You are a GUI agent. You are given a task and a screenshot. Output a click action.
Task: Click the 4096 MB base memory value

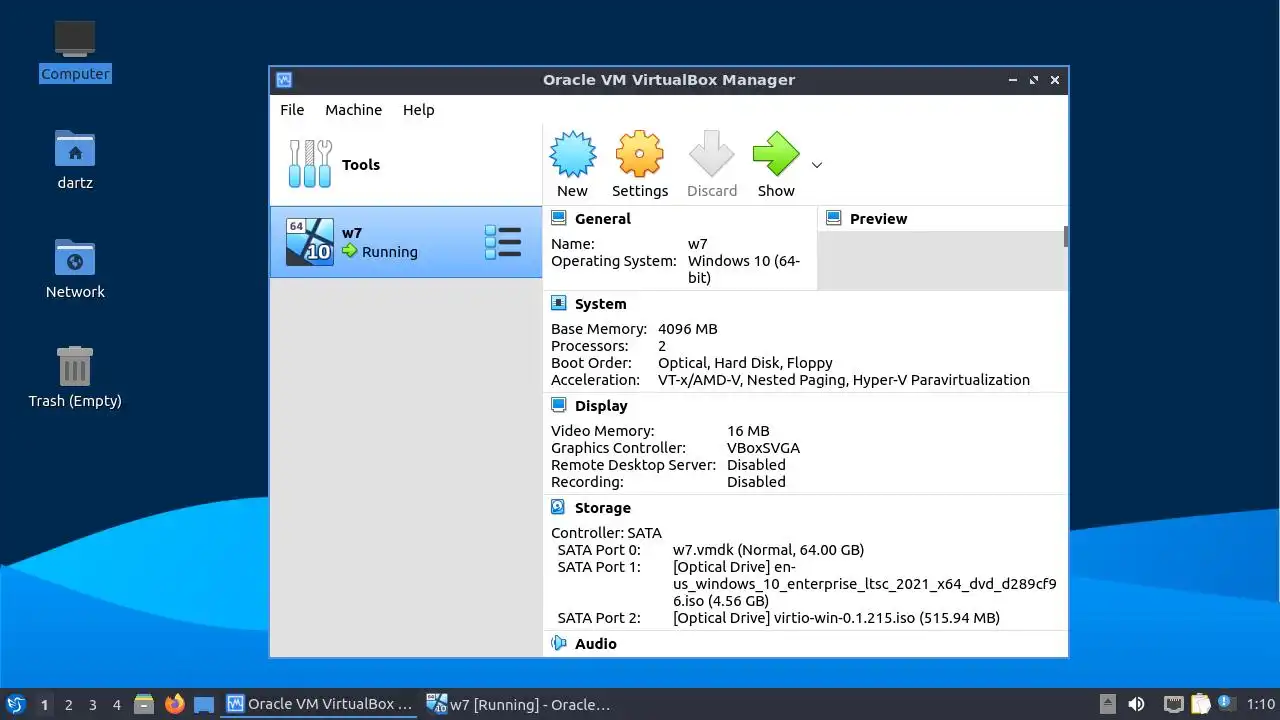coord(688,329)
